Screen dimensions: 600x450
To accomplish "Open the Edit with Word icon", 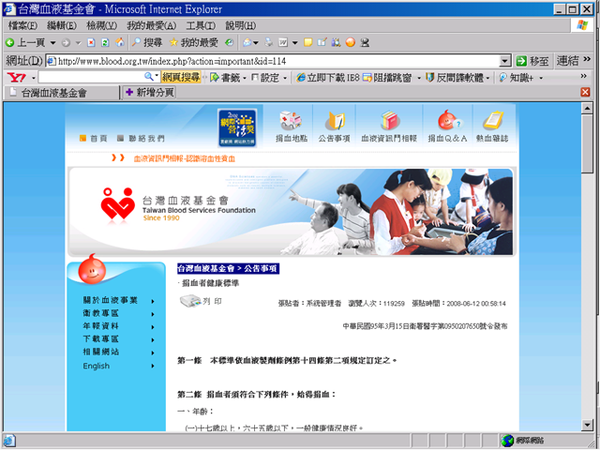I will click(x=283, y=42).
